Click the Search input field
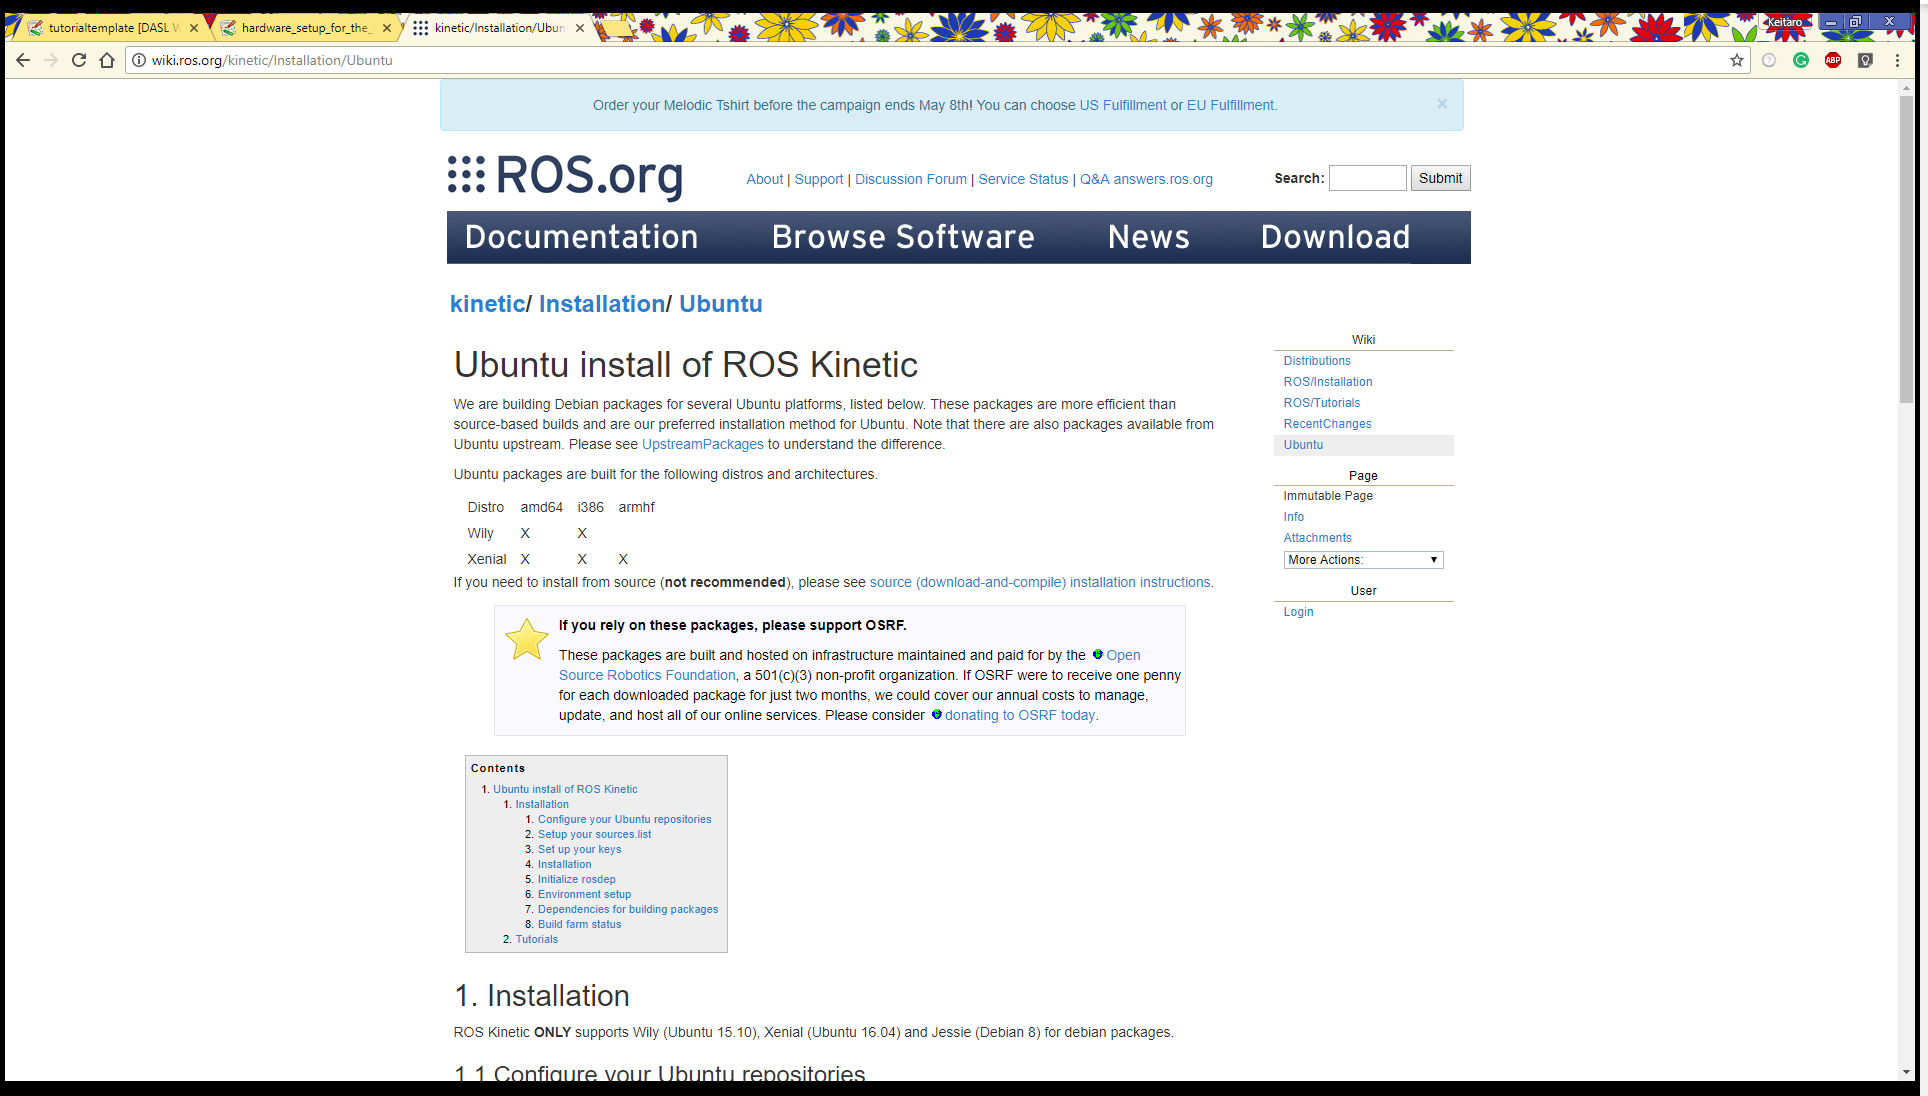1928x1096 pixels. tap(1367, 178)
